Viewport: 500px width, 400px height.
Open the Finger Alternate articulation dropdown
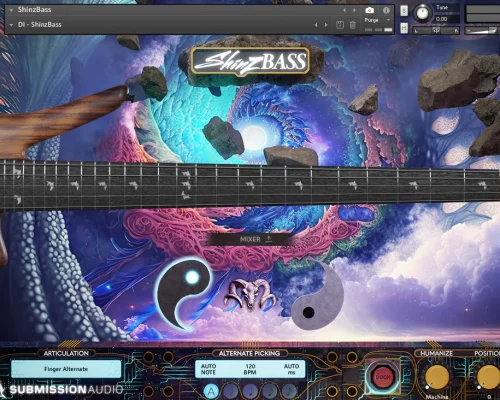[66, 369]
